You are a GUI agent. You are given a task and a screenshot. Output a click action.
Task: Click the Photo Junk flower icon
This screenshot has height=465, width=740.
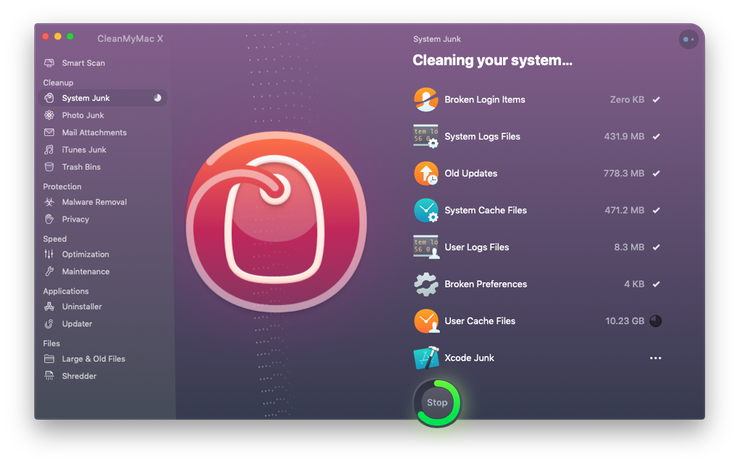point(49,115)
